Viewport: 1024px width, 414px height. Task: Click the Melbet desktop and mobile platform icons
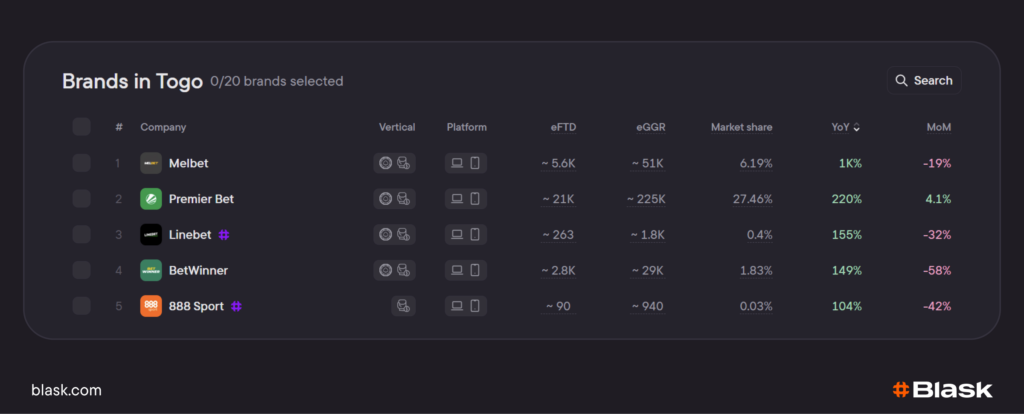[465, 163]
